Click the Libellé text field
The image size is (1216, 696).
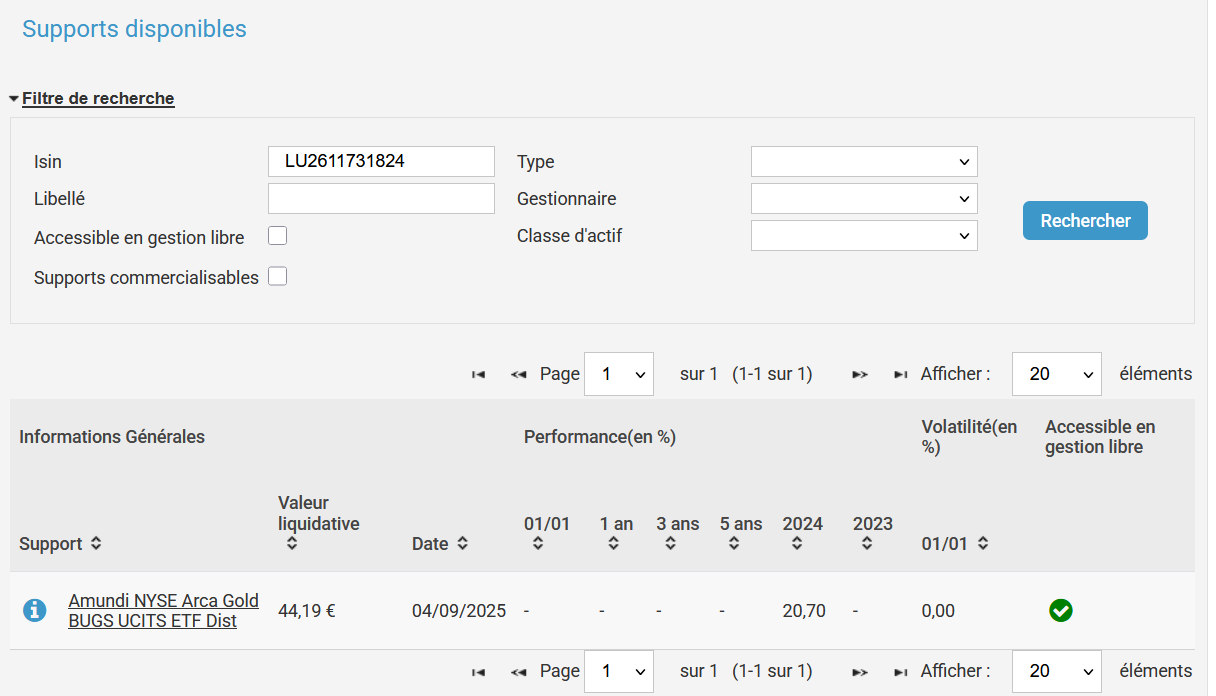pyautogui.click(x=381, y=199)
